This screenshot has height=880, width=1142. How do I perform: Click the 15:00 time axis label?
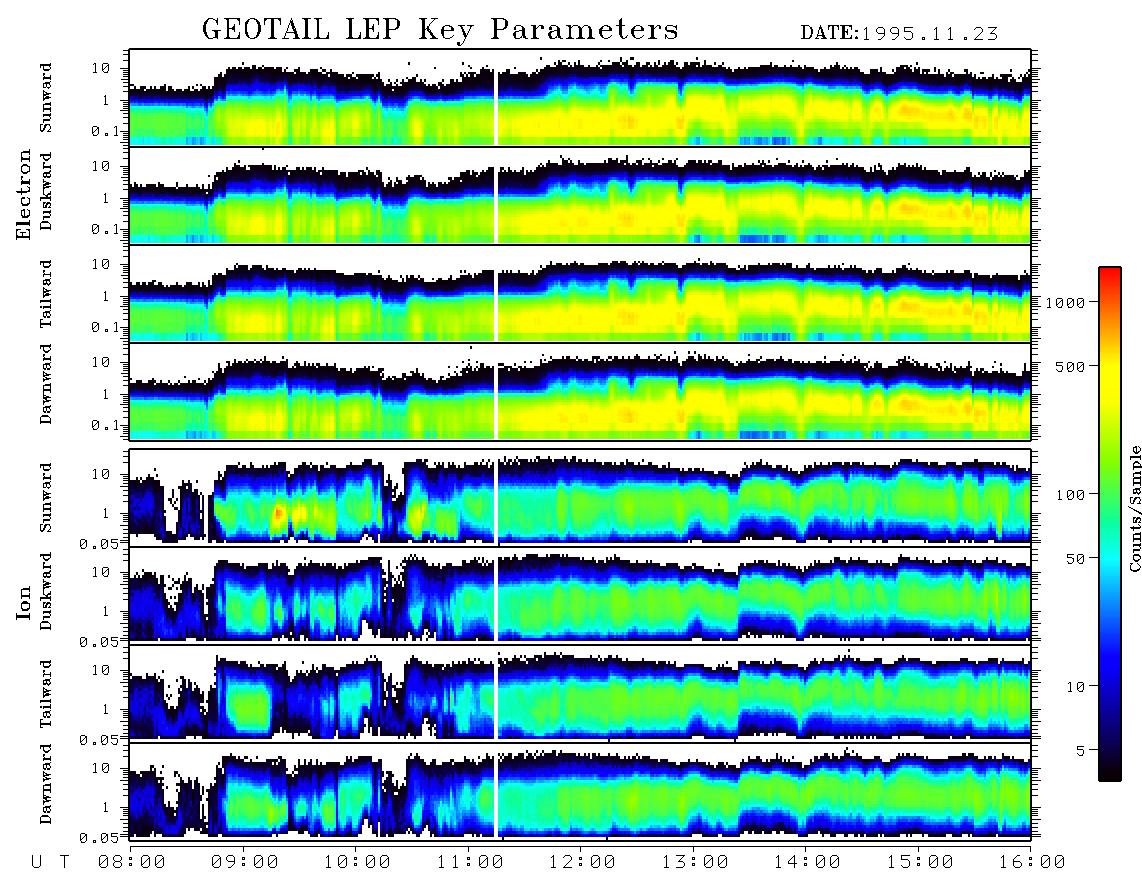[920, 862]
